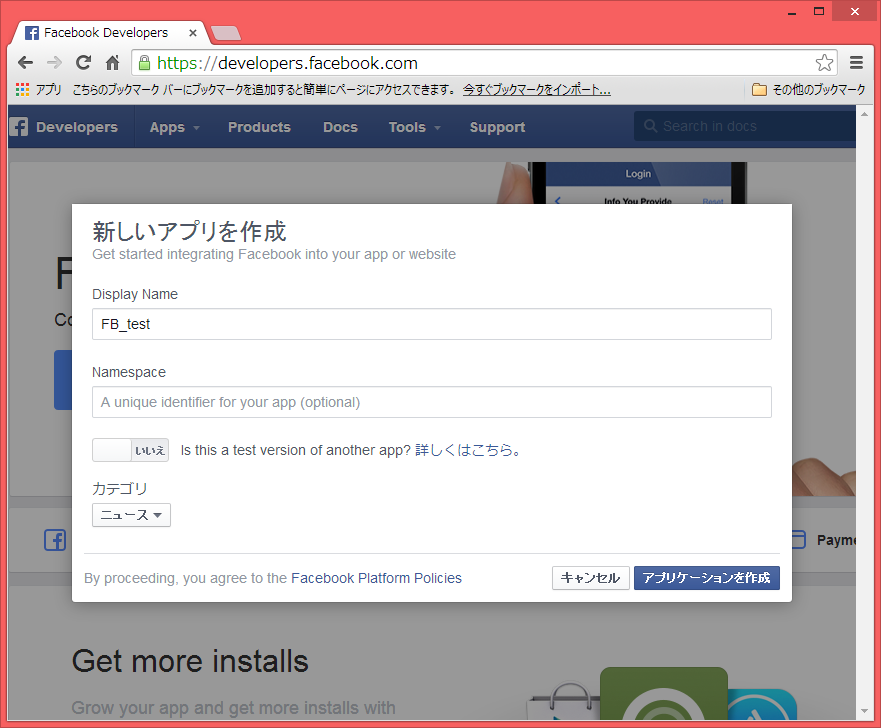Open a new browser tab
Image resolution: width=881 pixels, height=728 pixels.
click(x=226, y=33)
